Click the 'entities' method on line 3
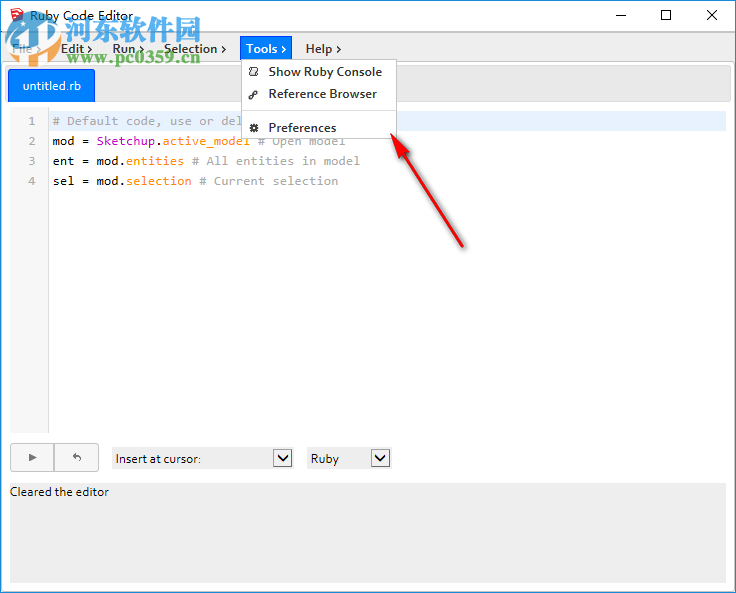736x593 pixels. [155, 161]
